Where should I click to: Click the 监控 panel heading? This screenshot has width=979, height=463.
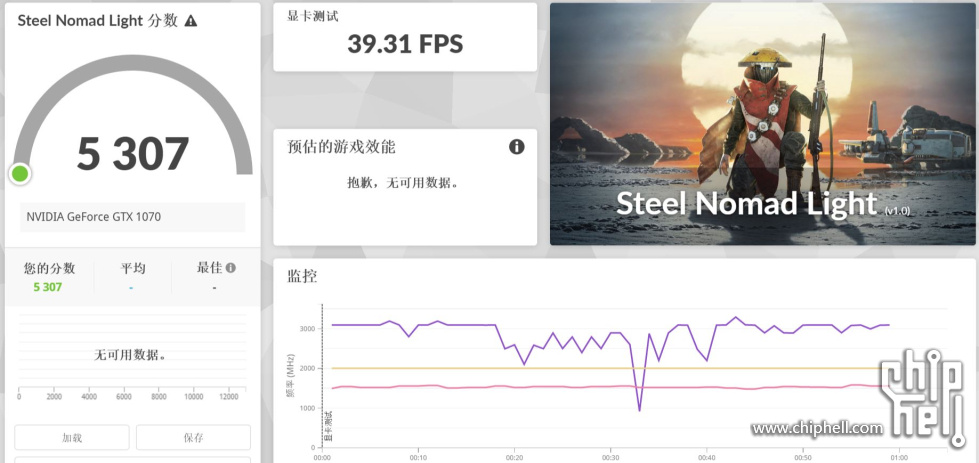[x=302, y=276]
